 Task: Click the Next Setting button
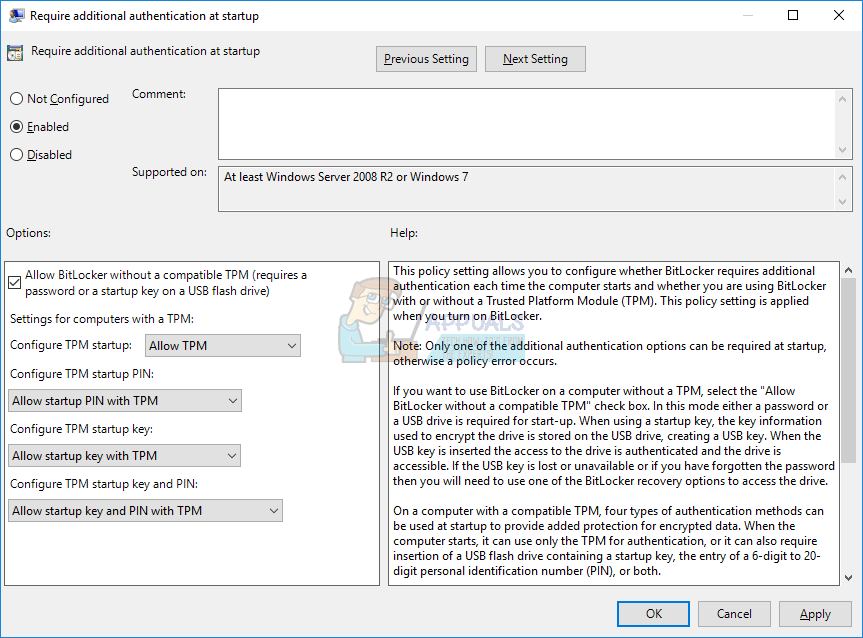[535, 59]
